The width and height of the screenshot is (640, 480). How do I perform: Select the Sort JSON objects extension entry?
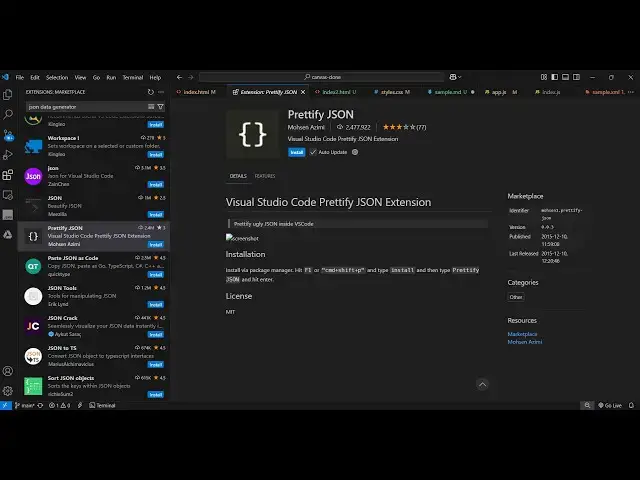coord(94,386)
